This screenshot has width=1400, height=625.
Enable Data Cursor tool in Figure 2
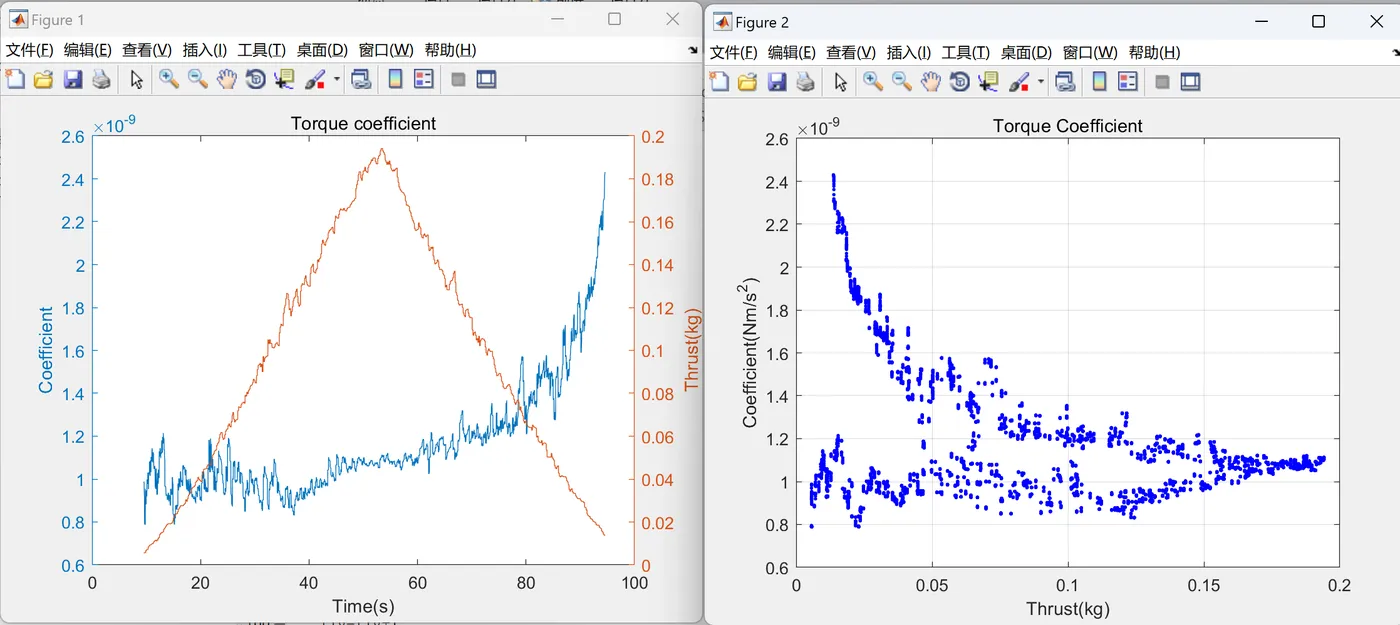[x=988, y=82]
